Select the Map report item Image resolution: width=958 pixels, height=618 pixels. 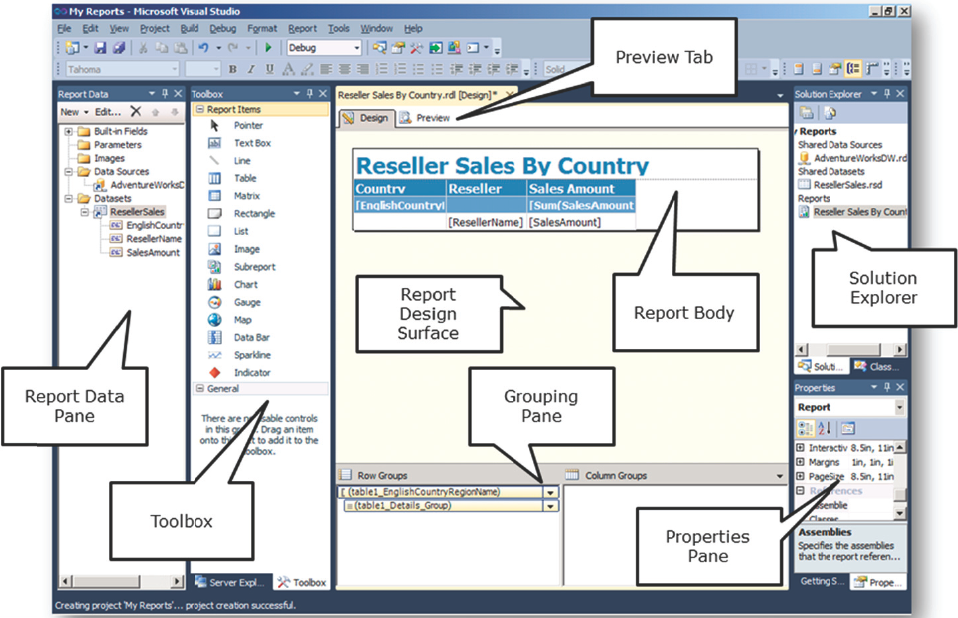tap(243, 320)
